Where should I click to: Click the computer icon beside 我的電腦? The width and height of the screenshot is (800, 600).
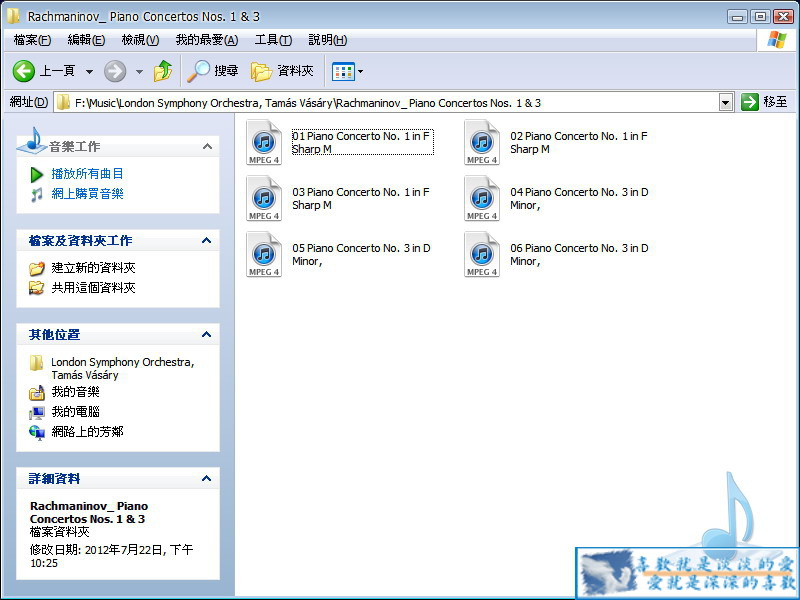[37, 412]
